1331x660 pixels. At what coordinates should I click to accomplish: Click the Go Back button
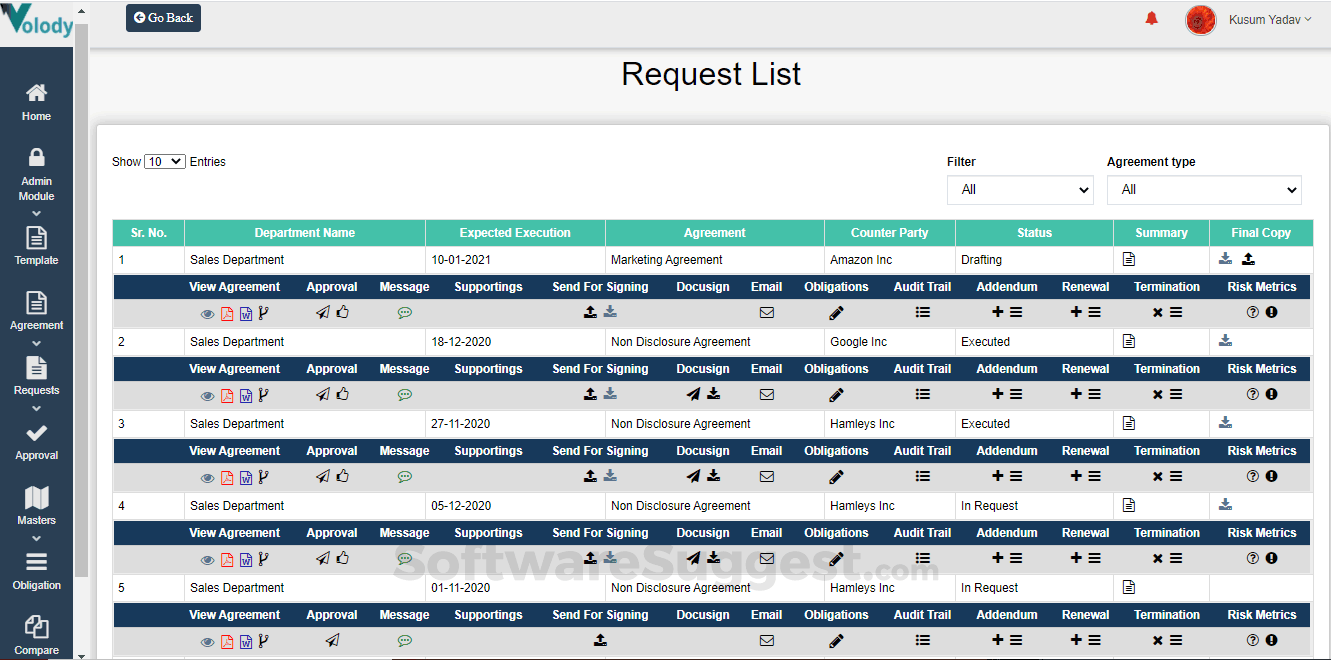pos(163,17)
